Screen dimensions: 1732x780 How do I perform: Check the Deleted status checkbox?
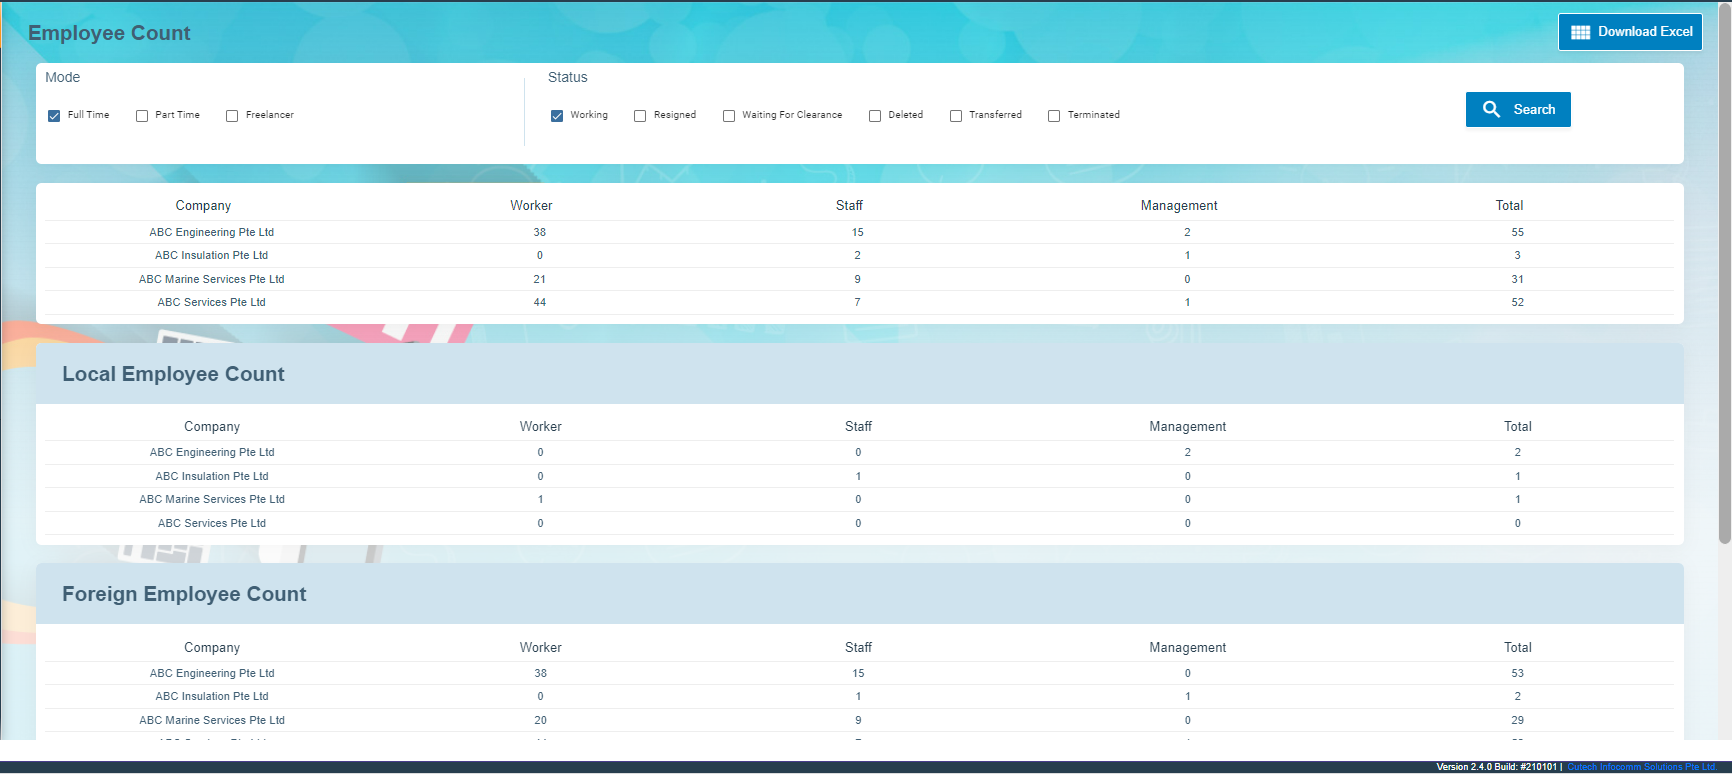pyautogui.click(x=875, y=116)
